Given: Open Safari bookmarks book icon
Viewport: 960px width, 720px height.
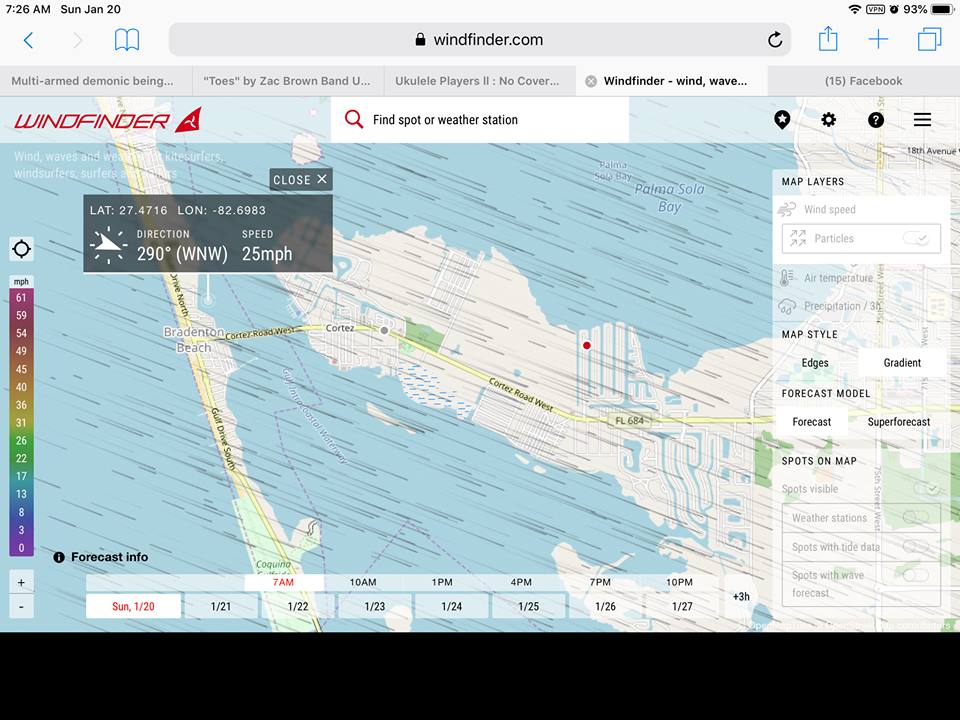Looking at the screenshot, I should pyautogui.click(x=127, y=40).
